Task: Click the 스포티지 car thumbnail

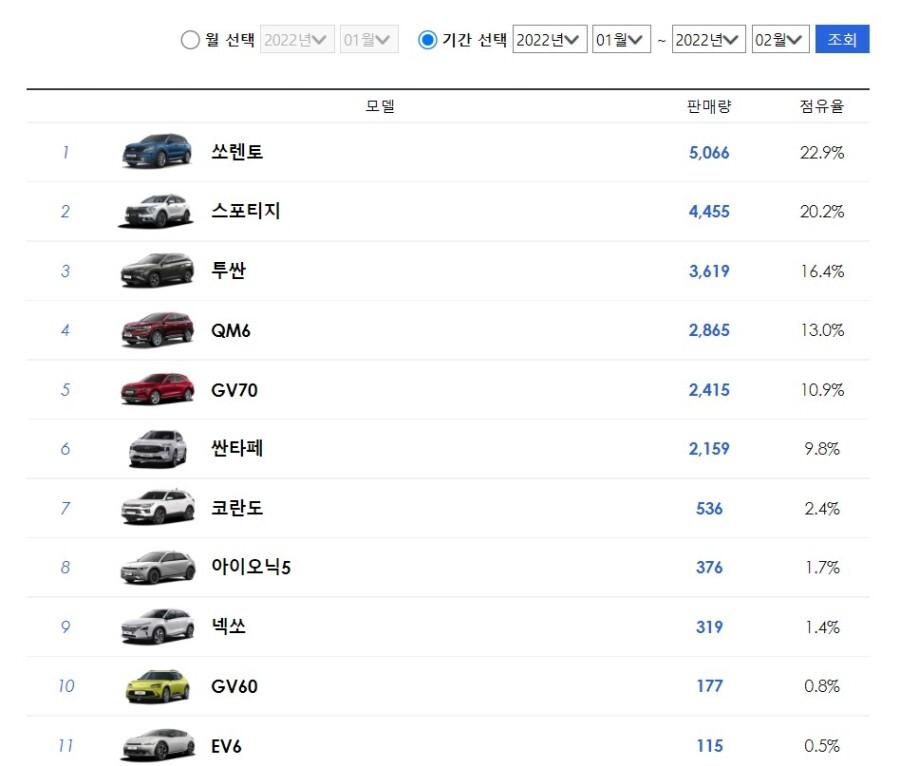Action: coord(157,211)
